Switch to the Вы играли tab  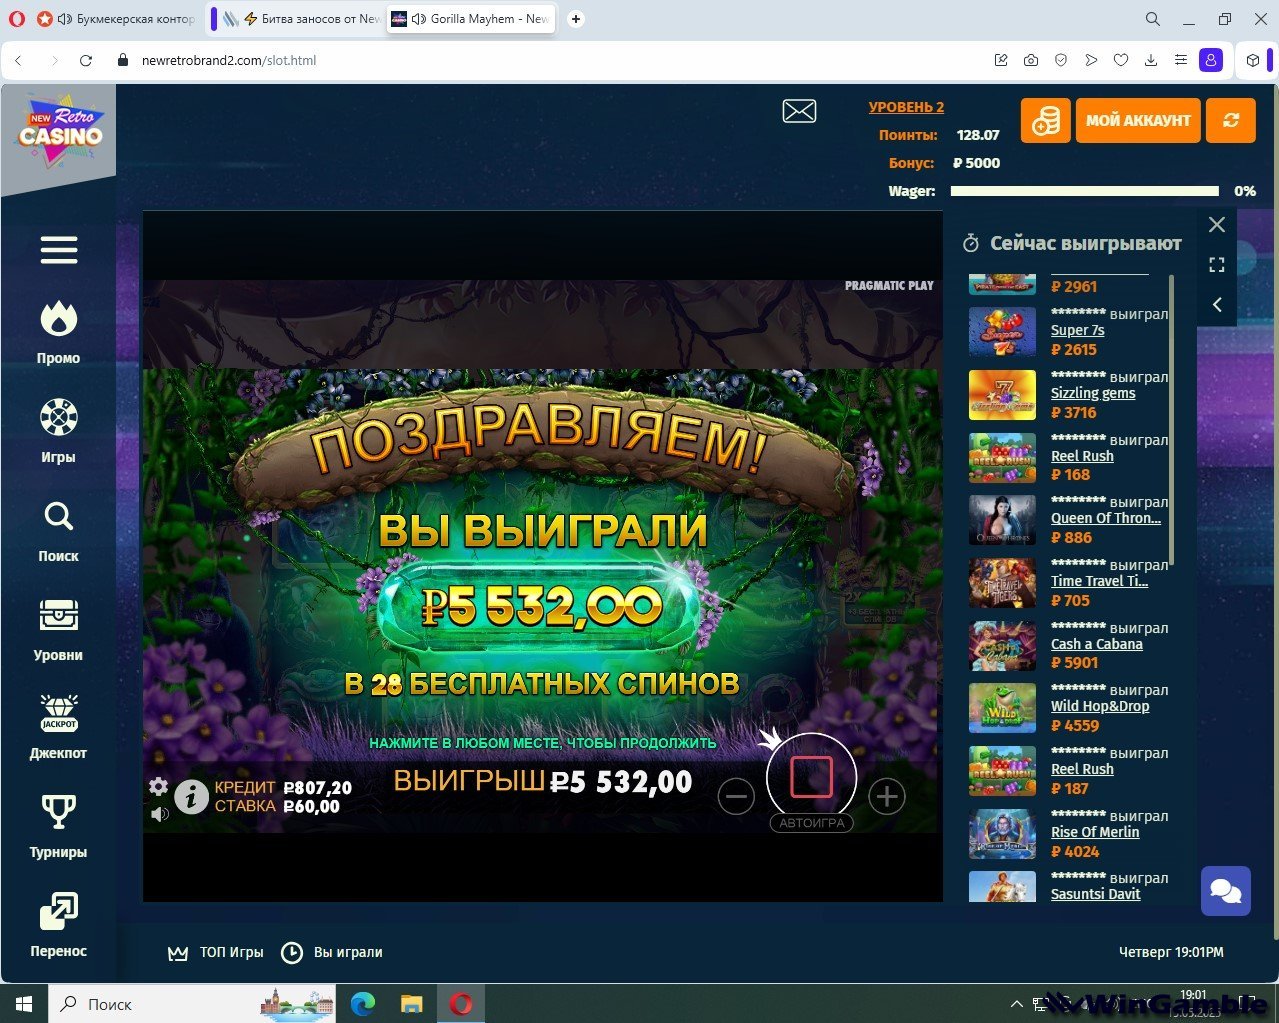pos(332,952)
